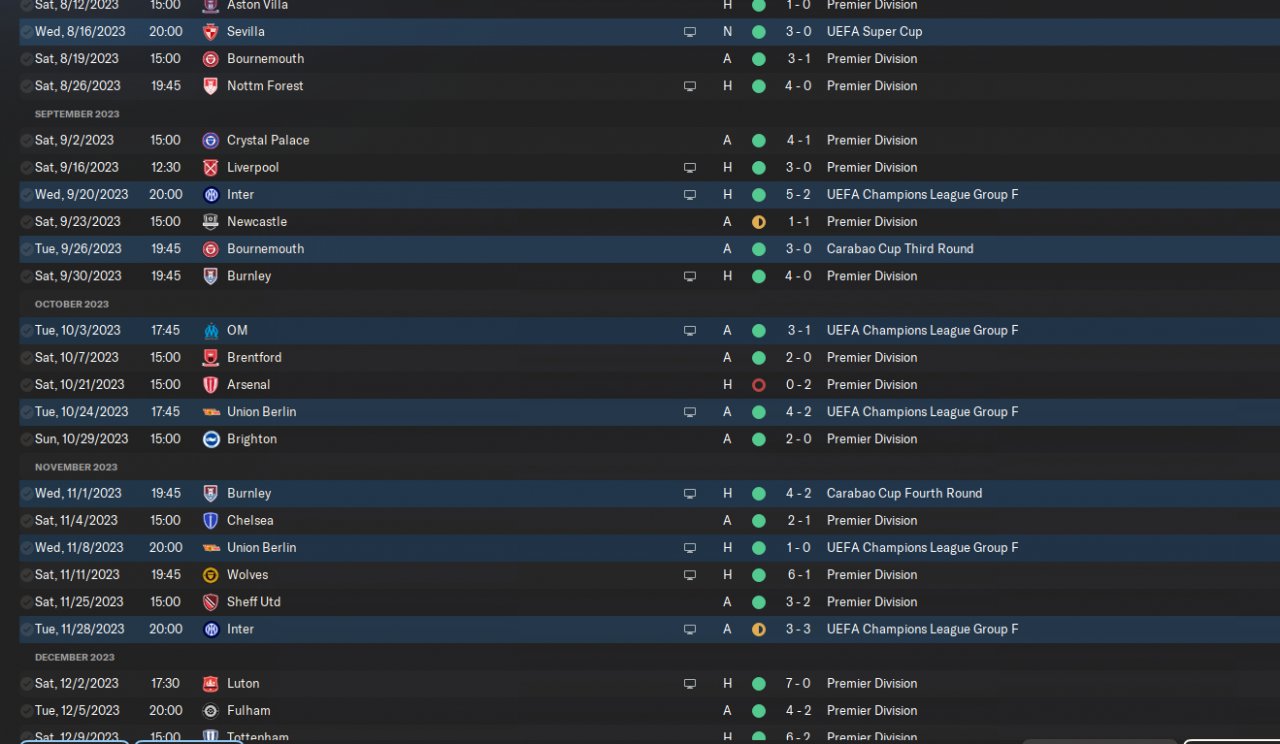
Task: Click the red loss indicator on Arsenal row
Action: [758, 385]
